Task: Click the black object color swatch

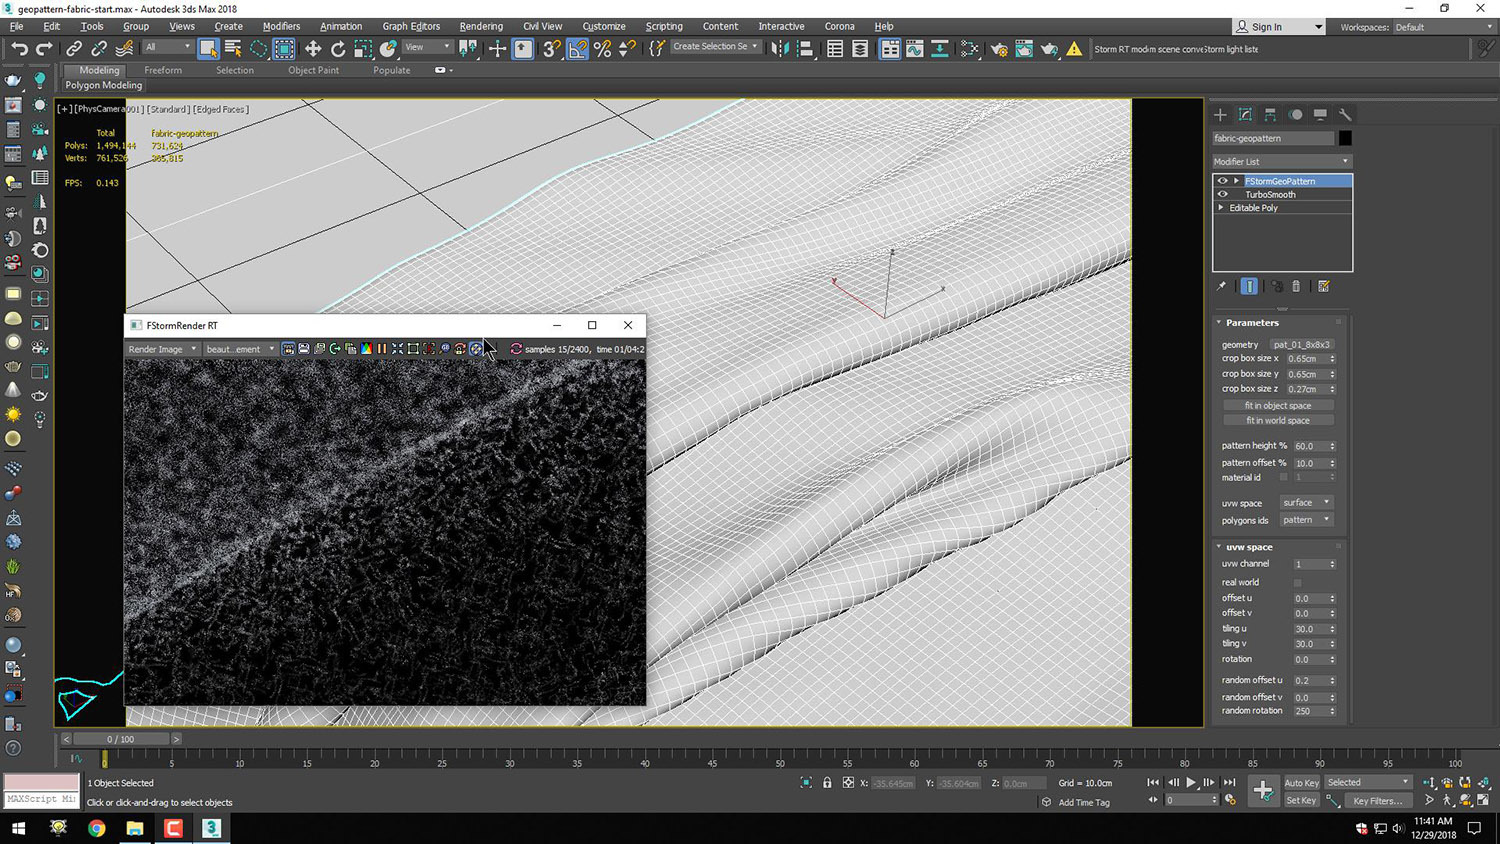Action: [1345, 138]
